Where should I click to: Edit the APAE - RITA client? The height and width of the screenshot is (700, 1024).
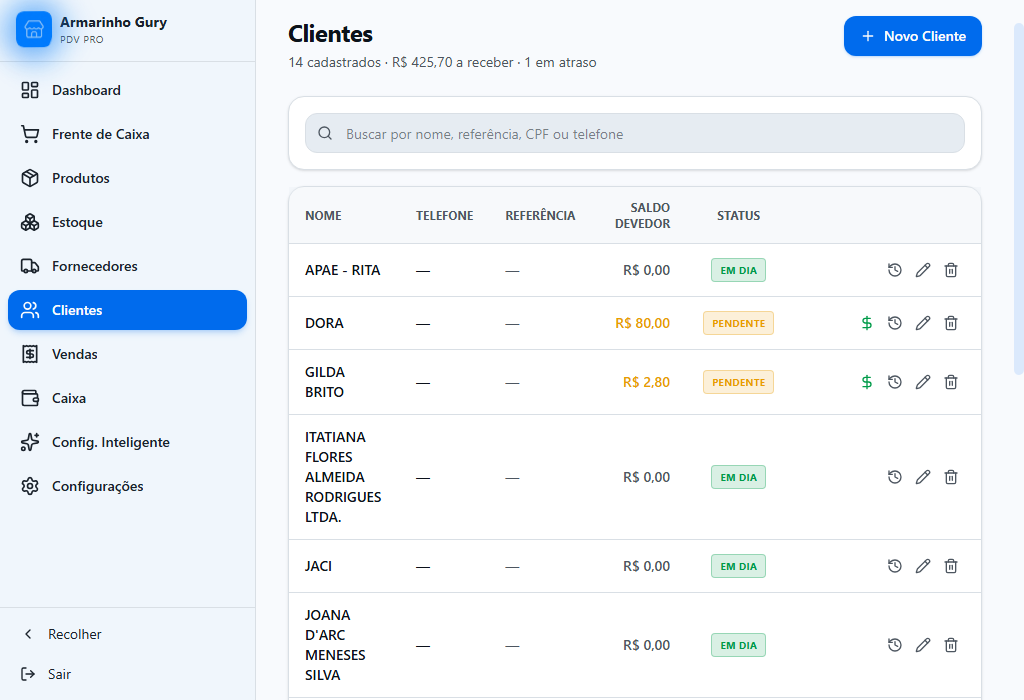coord(923,270)
